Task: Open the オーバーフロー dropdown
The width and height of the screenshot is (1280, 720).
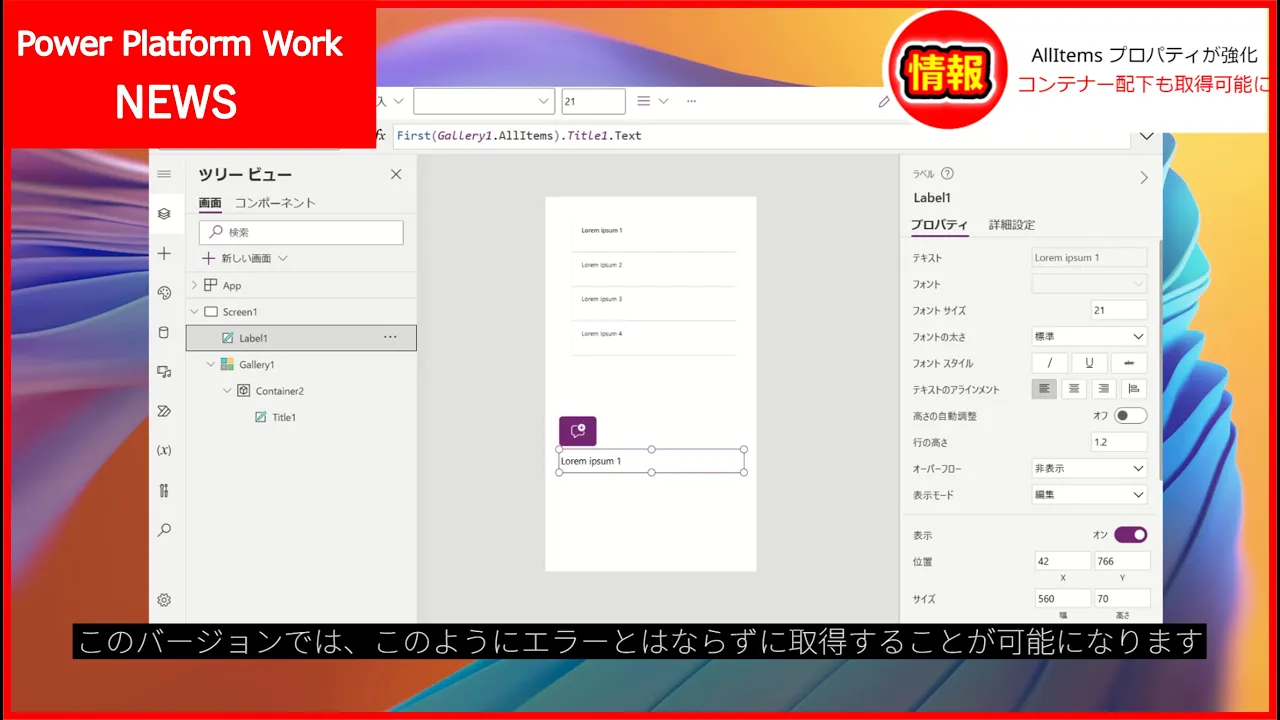Action: pos(1089,468)
